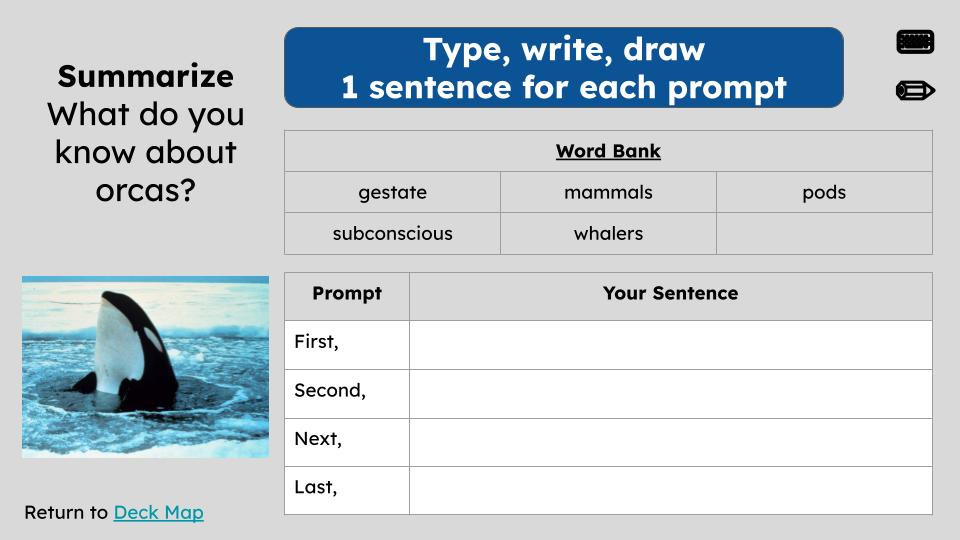Select the orca photo
The width and height of the screenshot is (960, 540).
[145, 367]
